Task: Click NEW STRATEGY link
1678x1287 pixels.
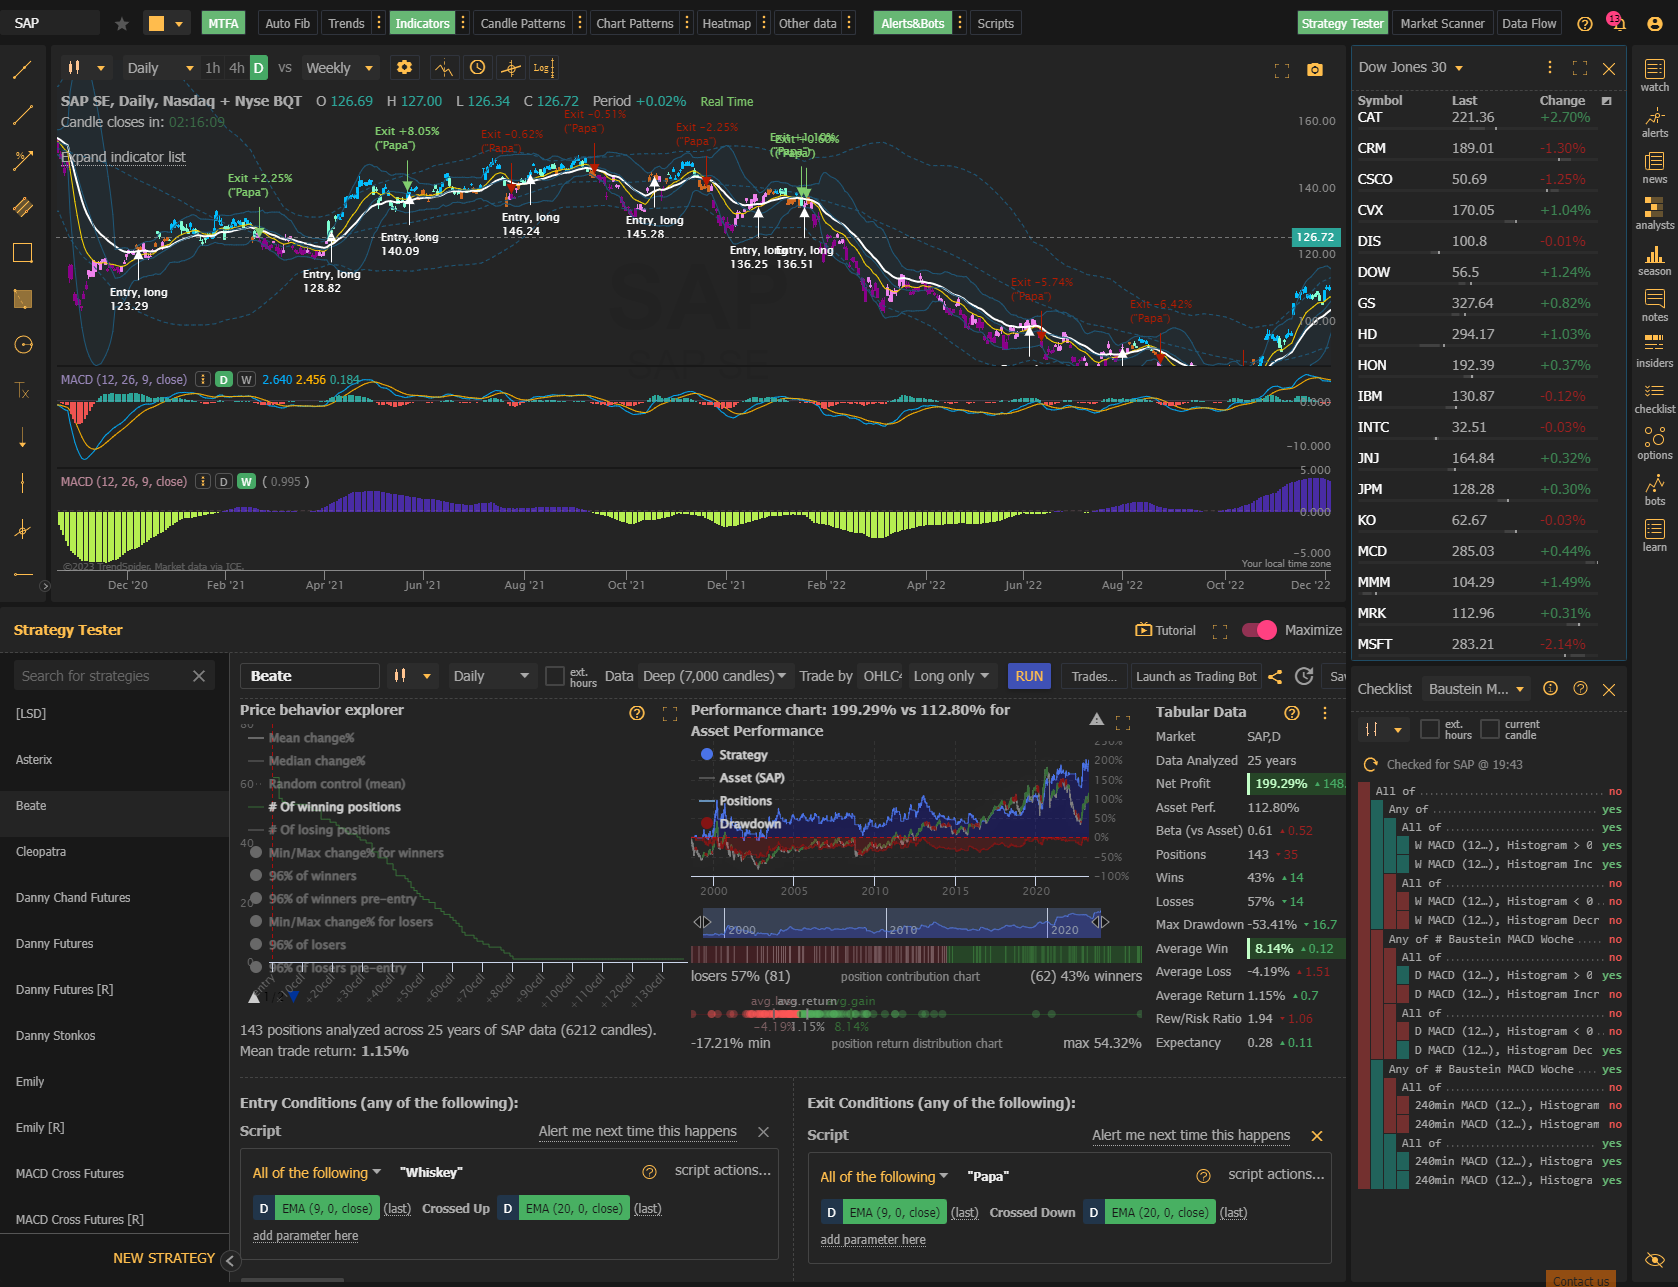Action: click(x=164, y=1258)
